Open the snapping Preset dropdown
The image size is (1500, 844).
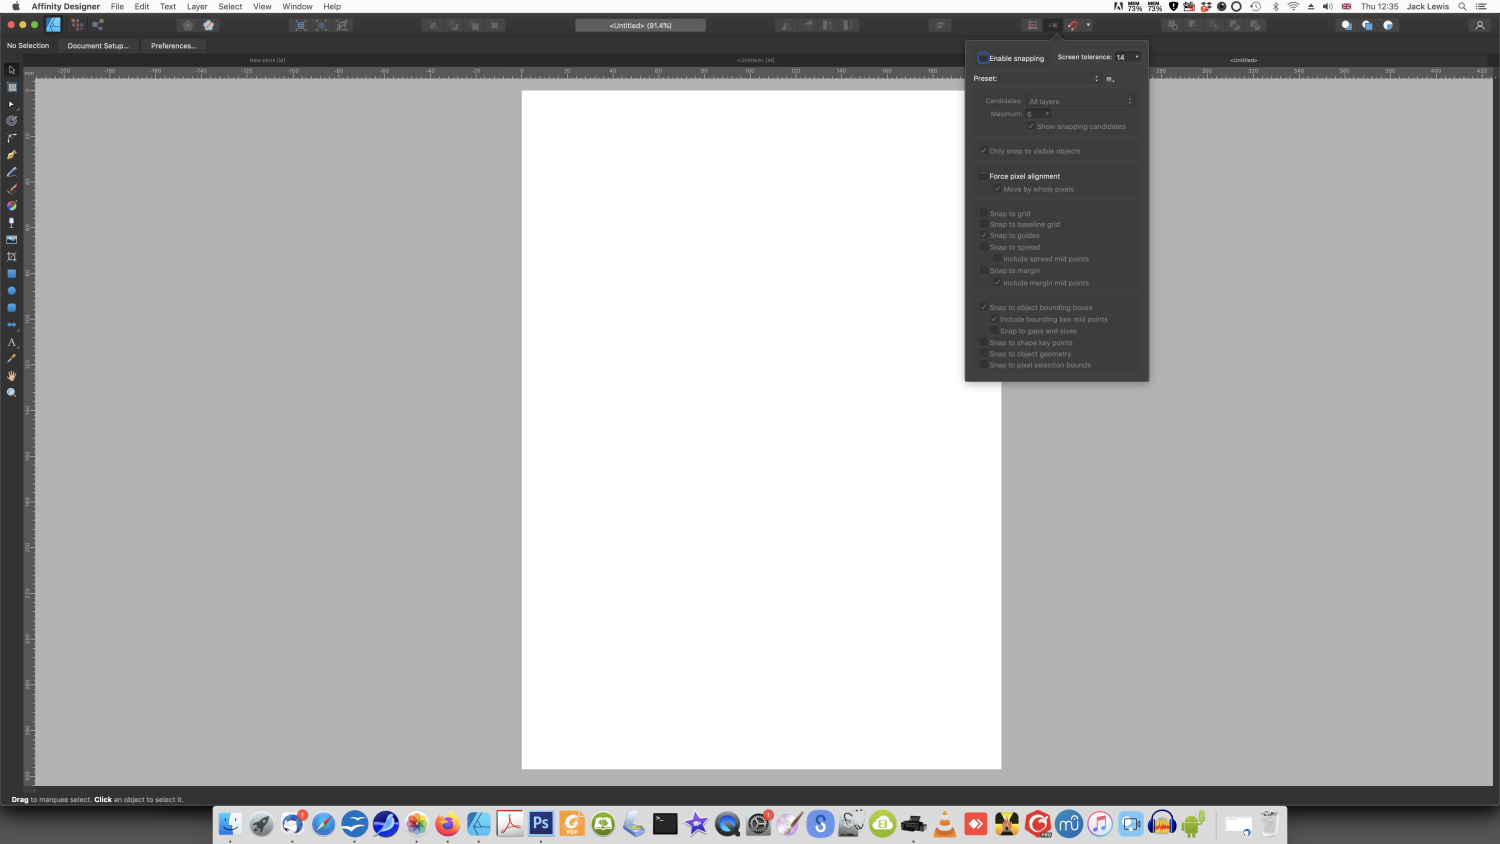(1095, 78)
